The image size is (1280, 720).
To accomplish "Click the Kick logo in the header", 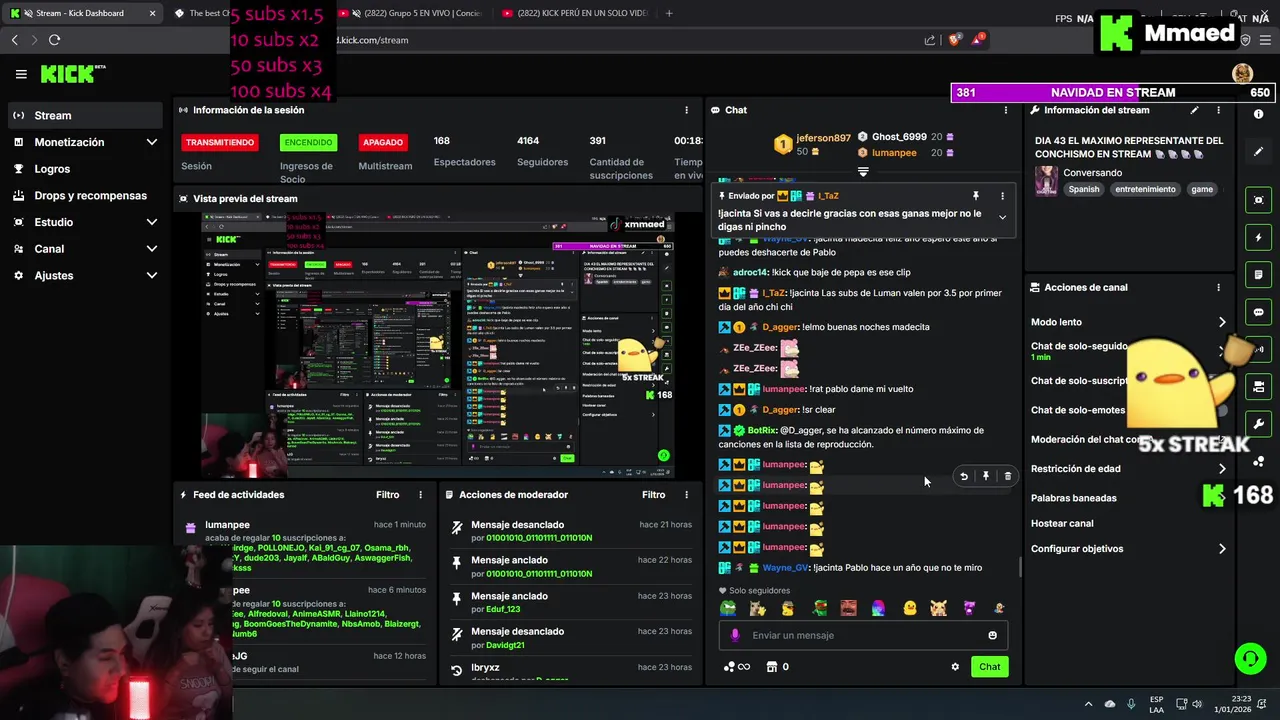I will click(72, 74).
